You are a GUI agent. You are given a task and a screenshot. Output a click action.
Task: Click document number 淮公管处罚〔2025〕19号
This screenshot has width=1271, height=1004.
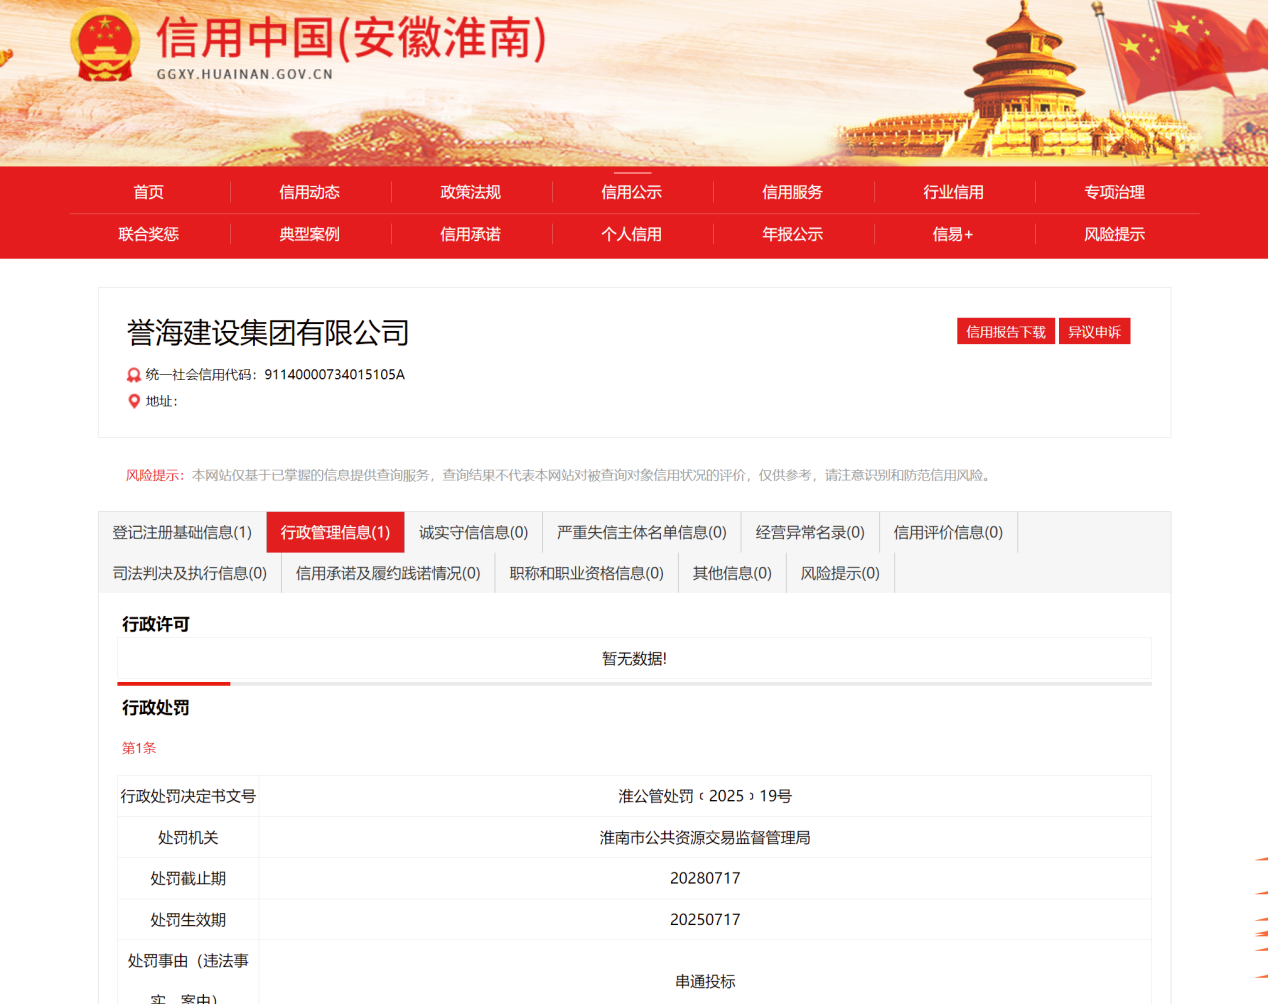[x=705, y=796]
